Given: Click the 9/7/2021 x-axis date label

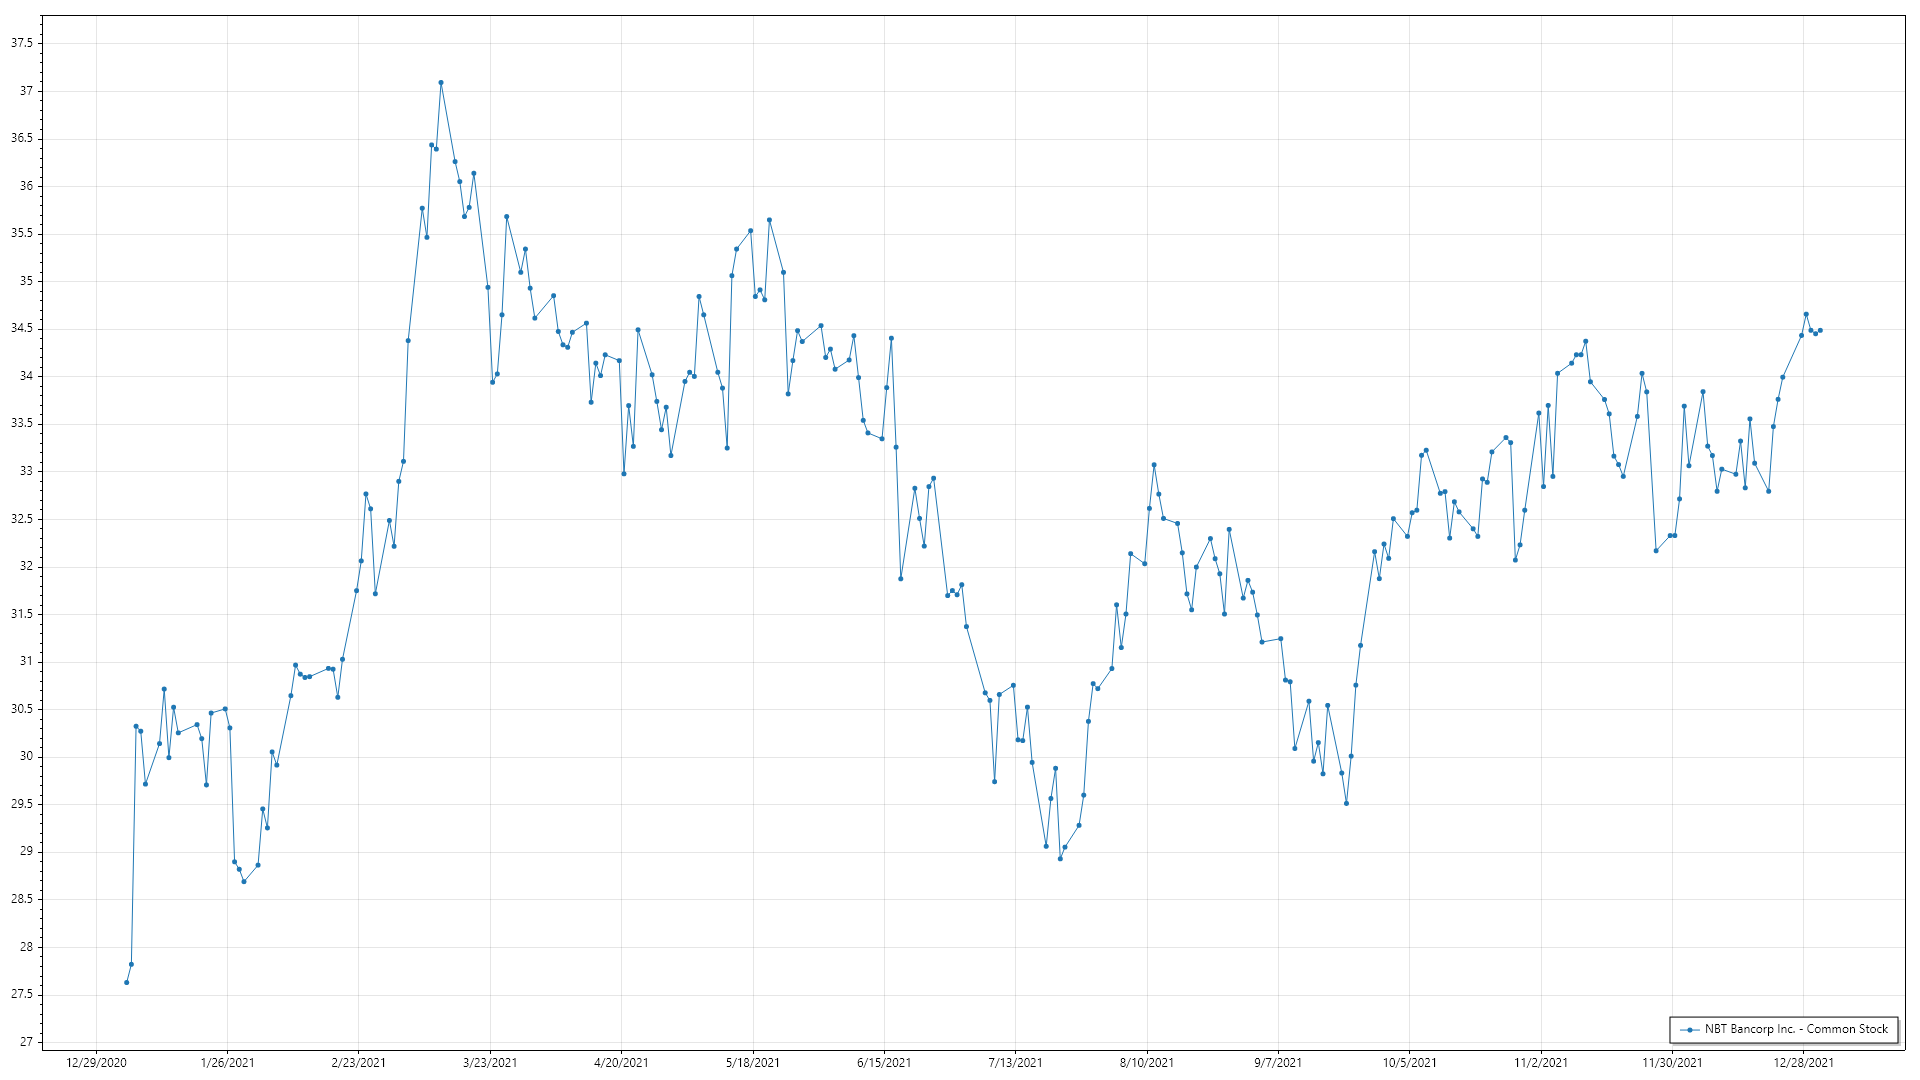Looking at the screenshot, I should click(1278, 1062).
